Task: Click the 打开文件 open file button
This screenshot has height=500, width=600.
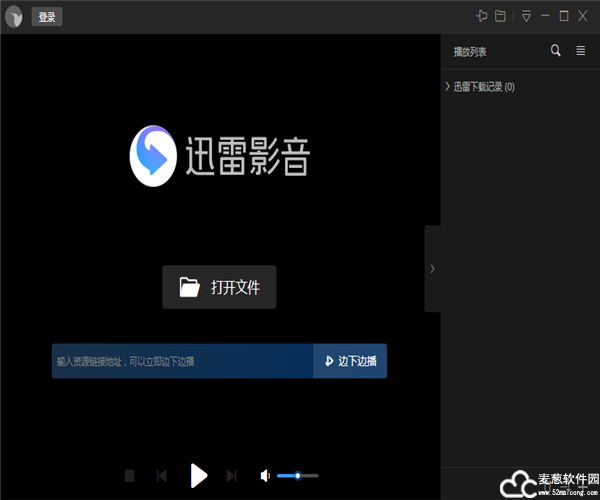Action: (219, 287)
